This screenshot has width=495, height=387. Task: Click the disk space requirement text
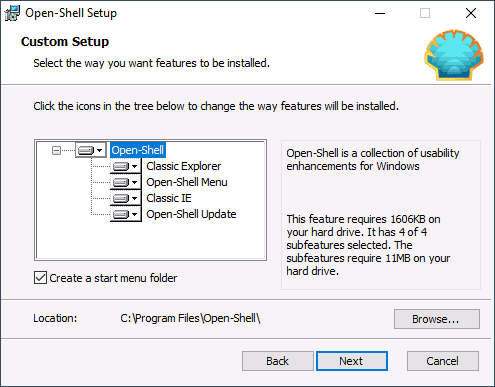click(368, 245)
